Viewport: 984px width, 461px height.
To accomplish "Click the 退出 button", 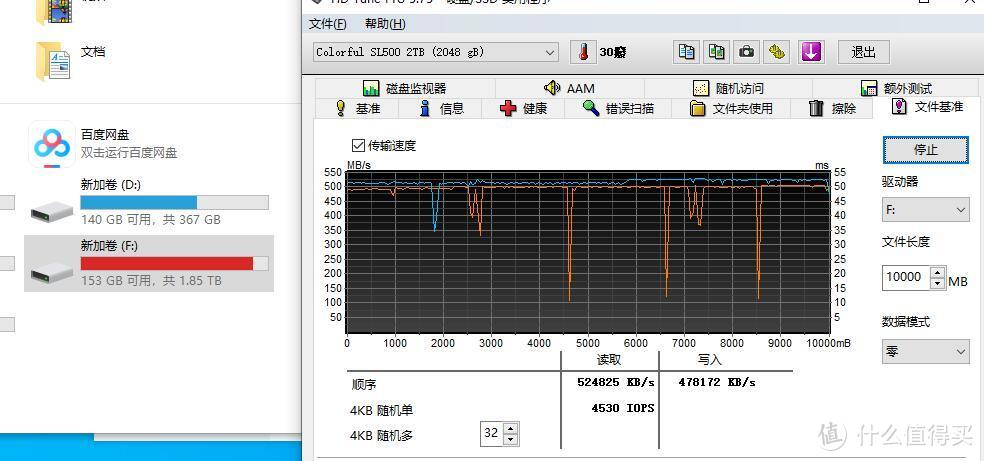I will [864, 53].
